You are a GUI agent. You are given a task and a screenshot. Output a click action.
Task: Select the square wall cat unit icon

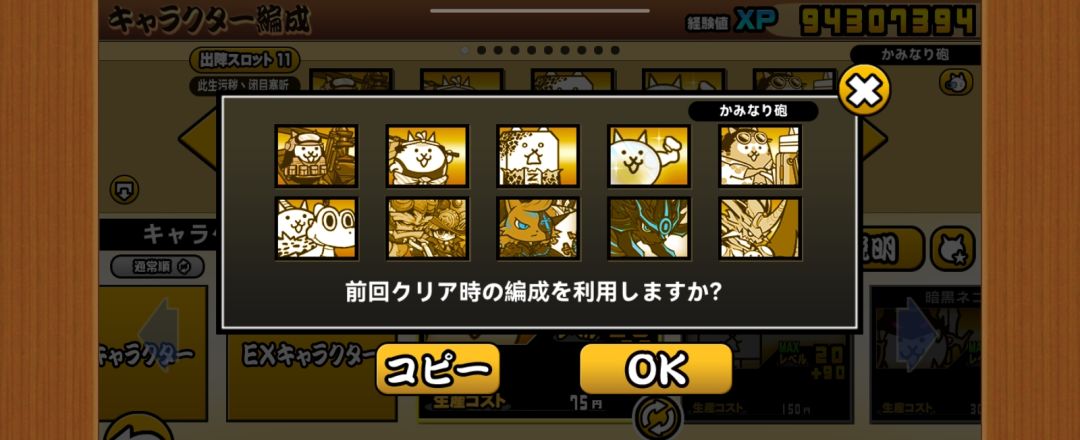[538, 156]
